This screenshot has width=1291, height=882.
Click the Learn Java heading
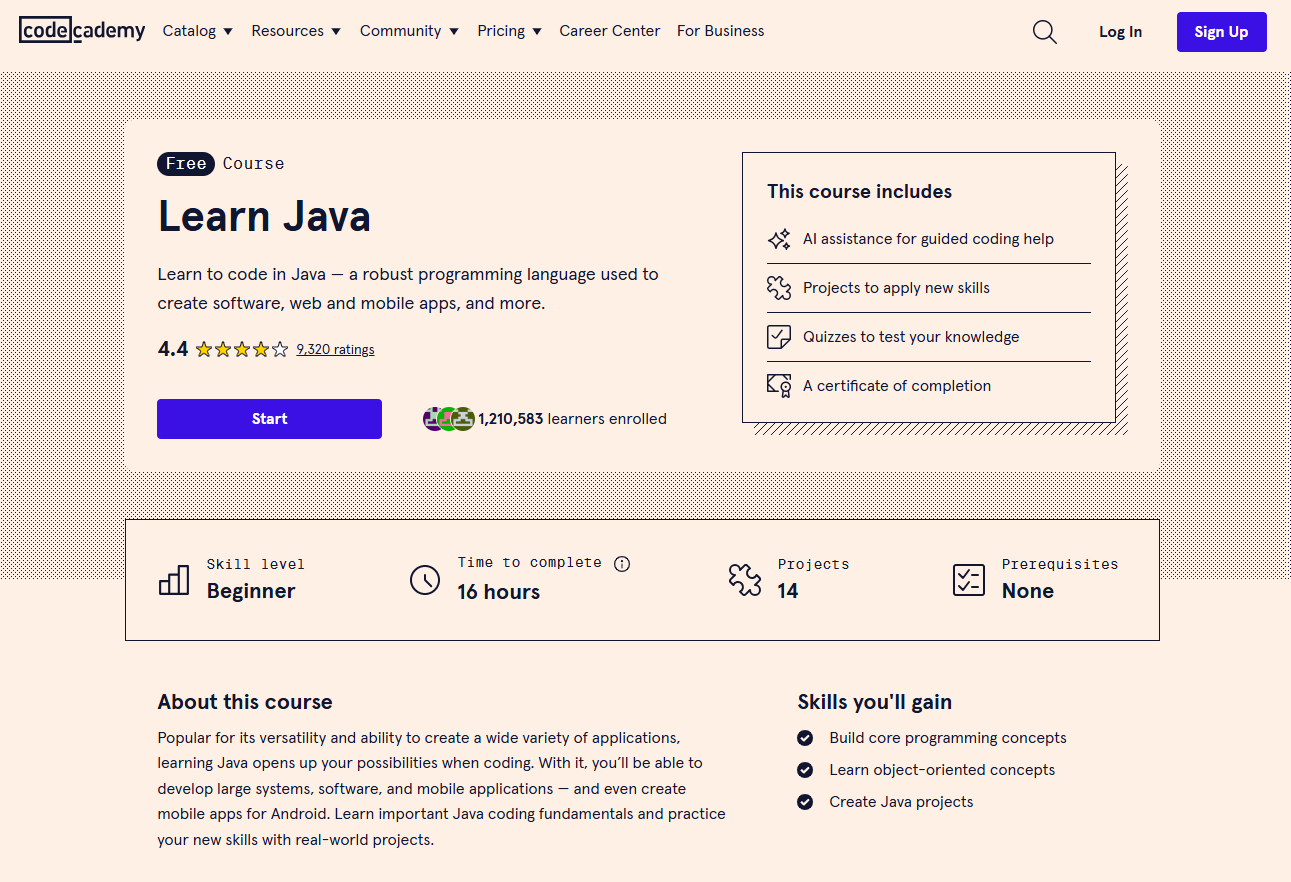tap(264, 217)
